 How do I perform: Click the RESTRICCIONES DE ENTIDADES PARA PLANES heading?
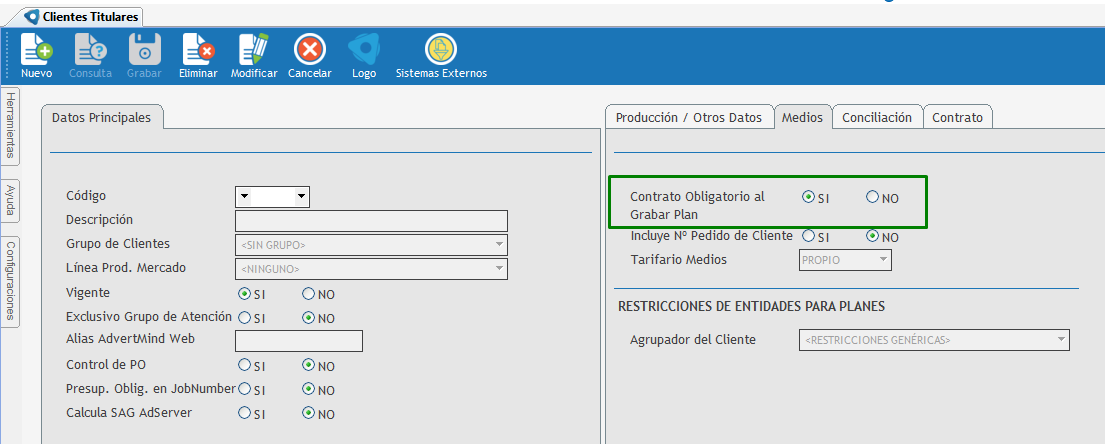(752, 306)
